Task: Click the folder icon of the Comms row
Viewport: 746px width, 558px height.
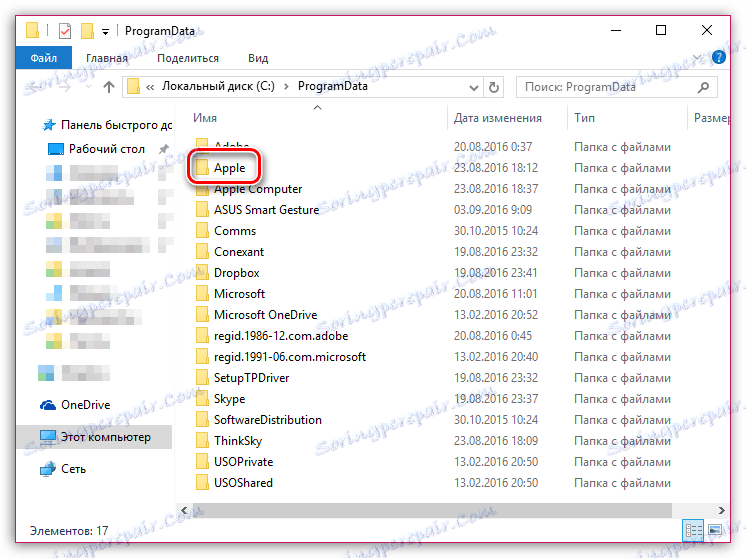Action: (x=202, y=231)
